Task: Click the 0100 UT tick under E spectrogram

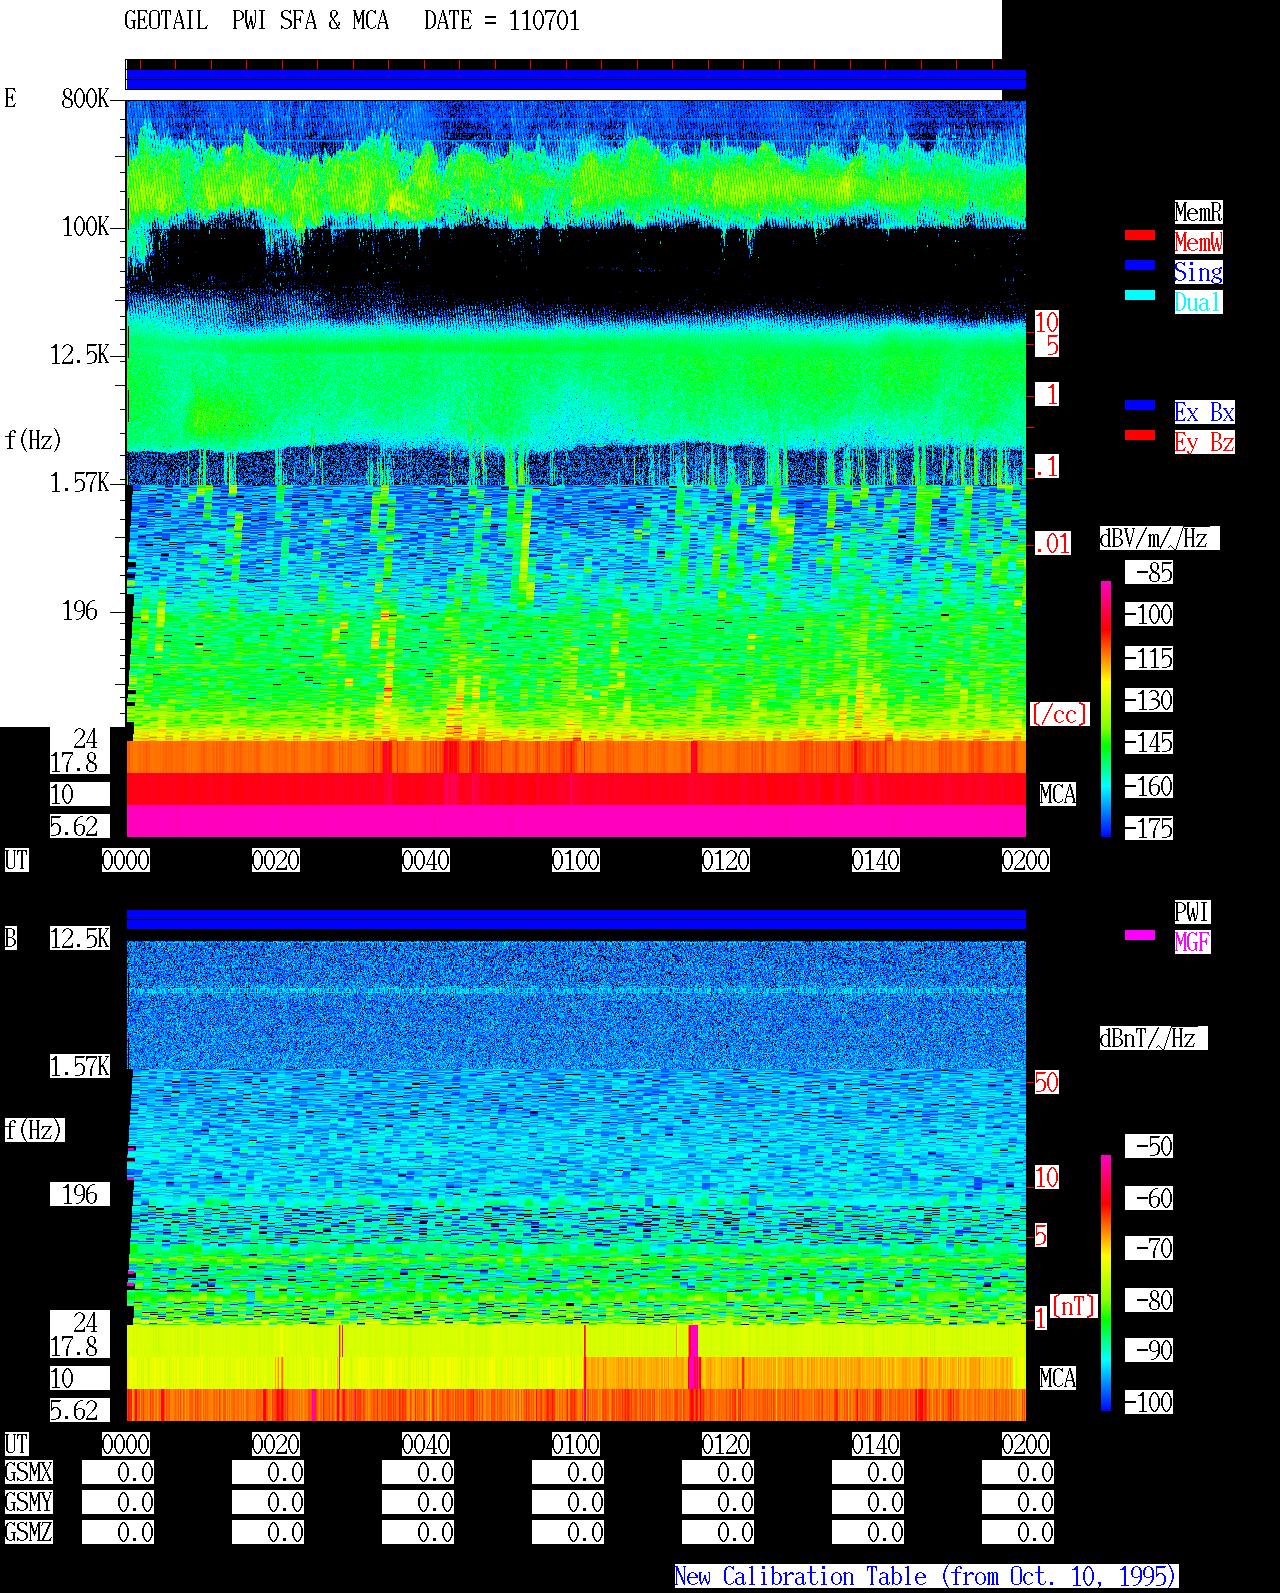Action: tap(576, 860)
